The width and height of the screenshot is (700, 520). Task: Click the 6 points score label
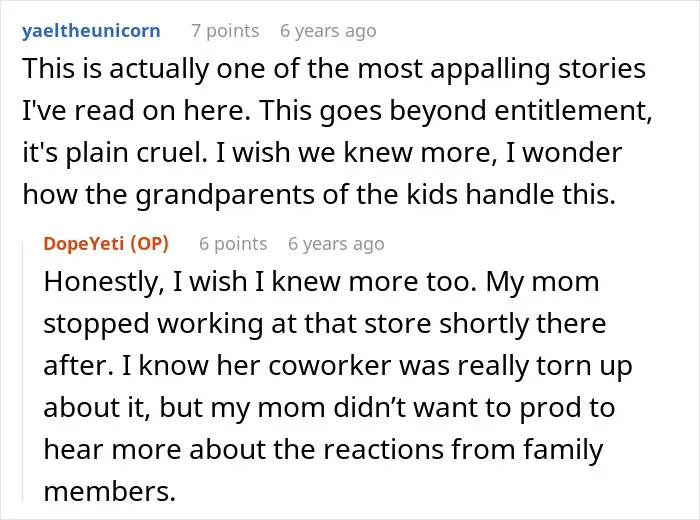(233, 244)
